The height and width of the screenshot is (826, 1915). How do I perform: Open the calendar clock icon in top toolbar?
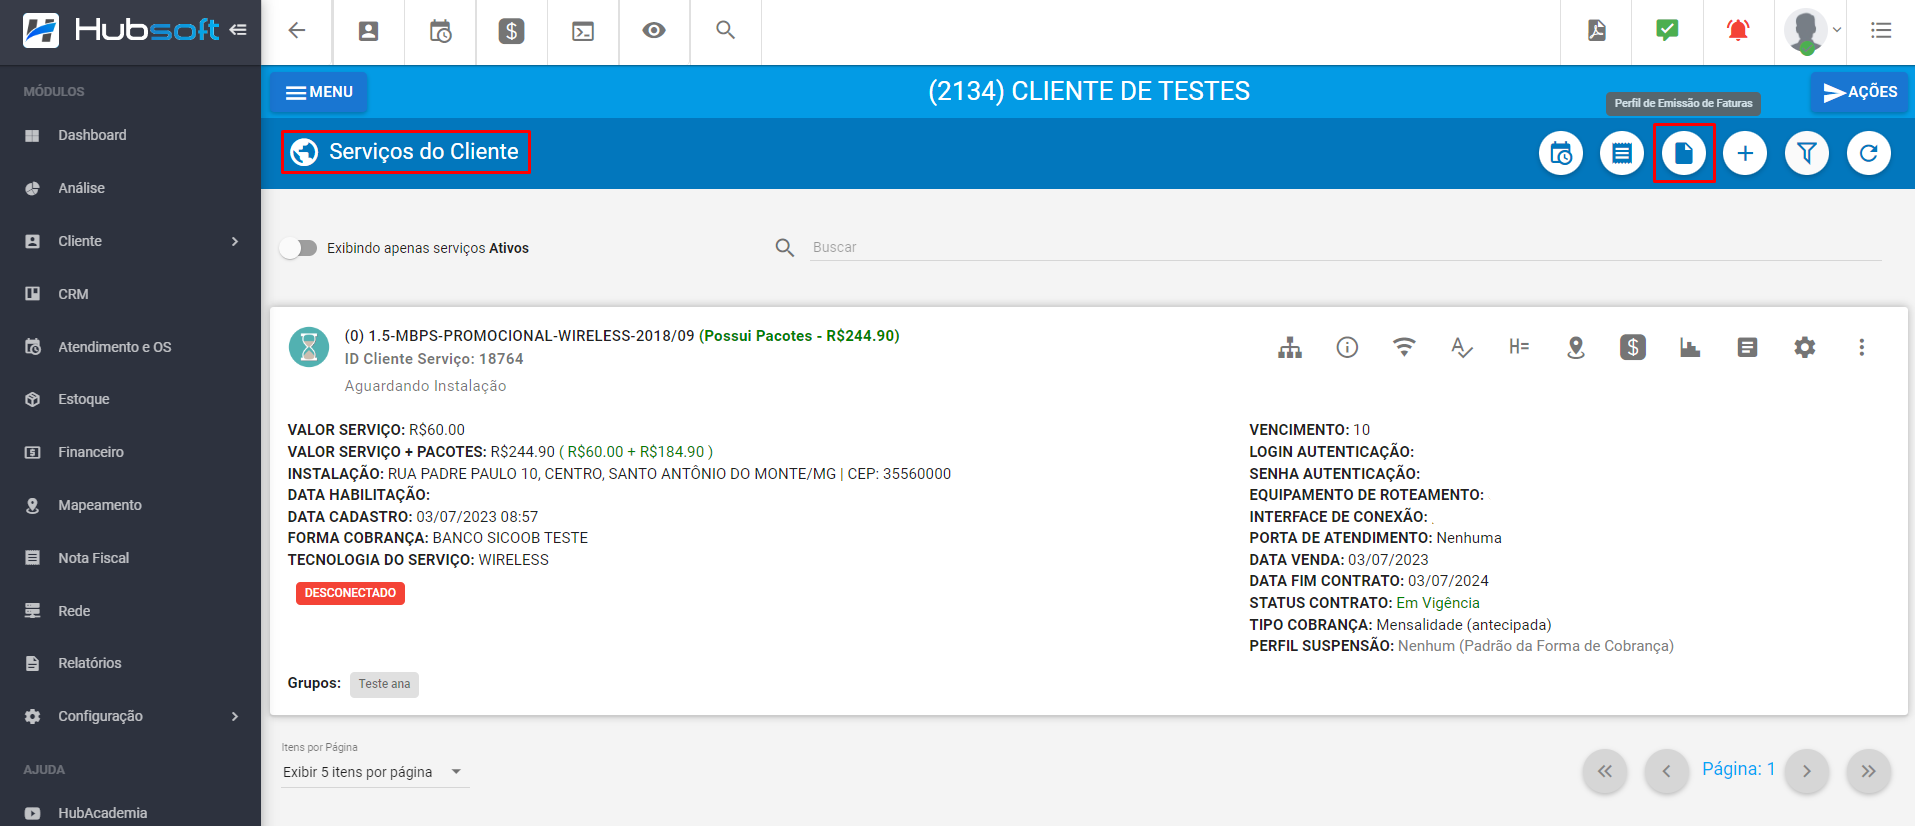(440, 31)
